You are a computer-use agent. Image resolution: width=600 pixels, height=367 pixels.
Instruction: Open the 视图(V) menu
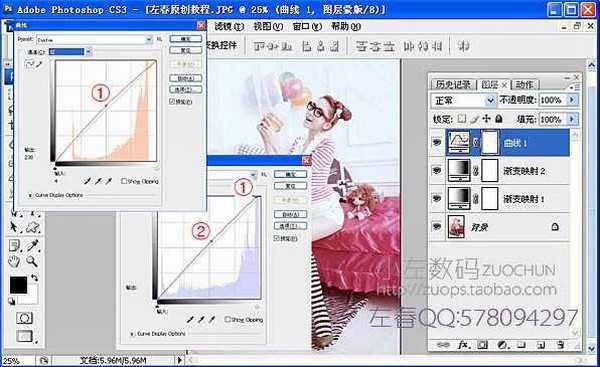[268, 26]
